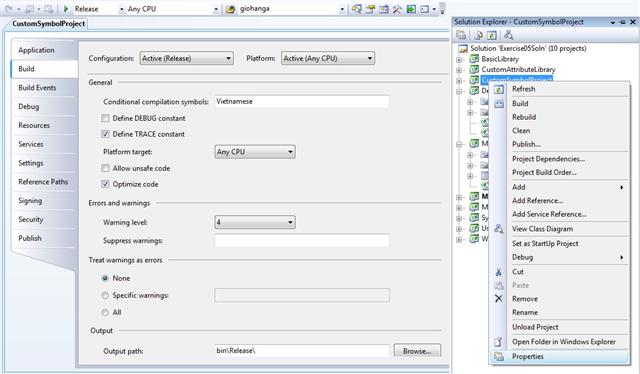The height and width of the screenshot is (374, 640).
Task: Select the CustomSymbolProject document tab
Action: 49,24
